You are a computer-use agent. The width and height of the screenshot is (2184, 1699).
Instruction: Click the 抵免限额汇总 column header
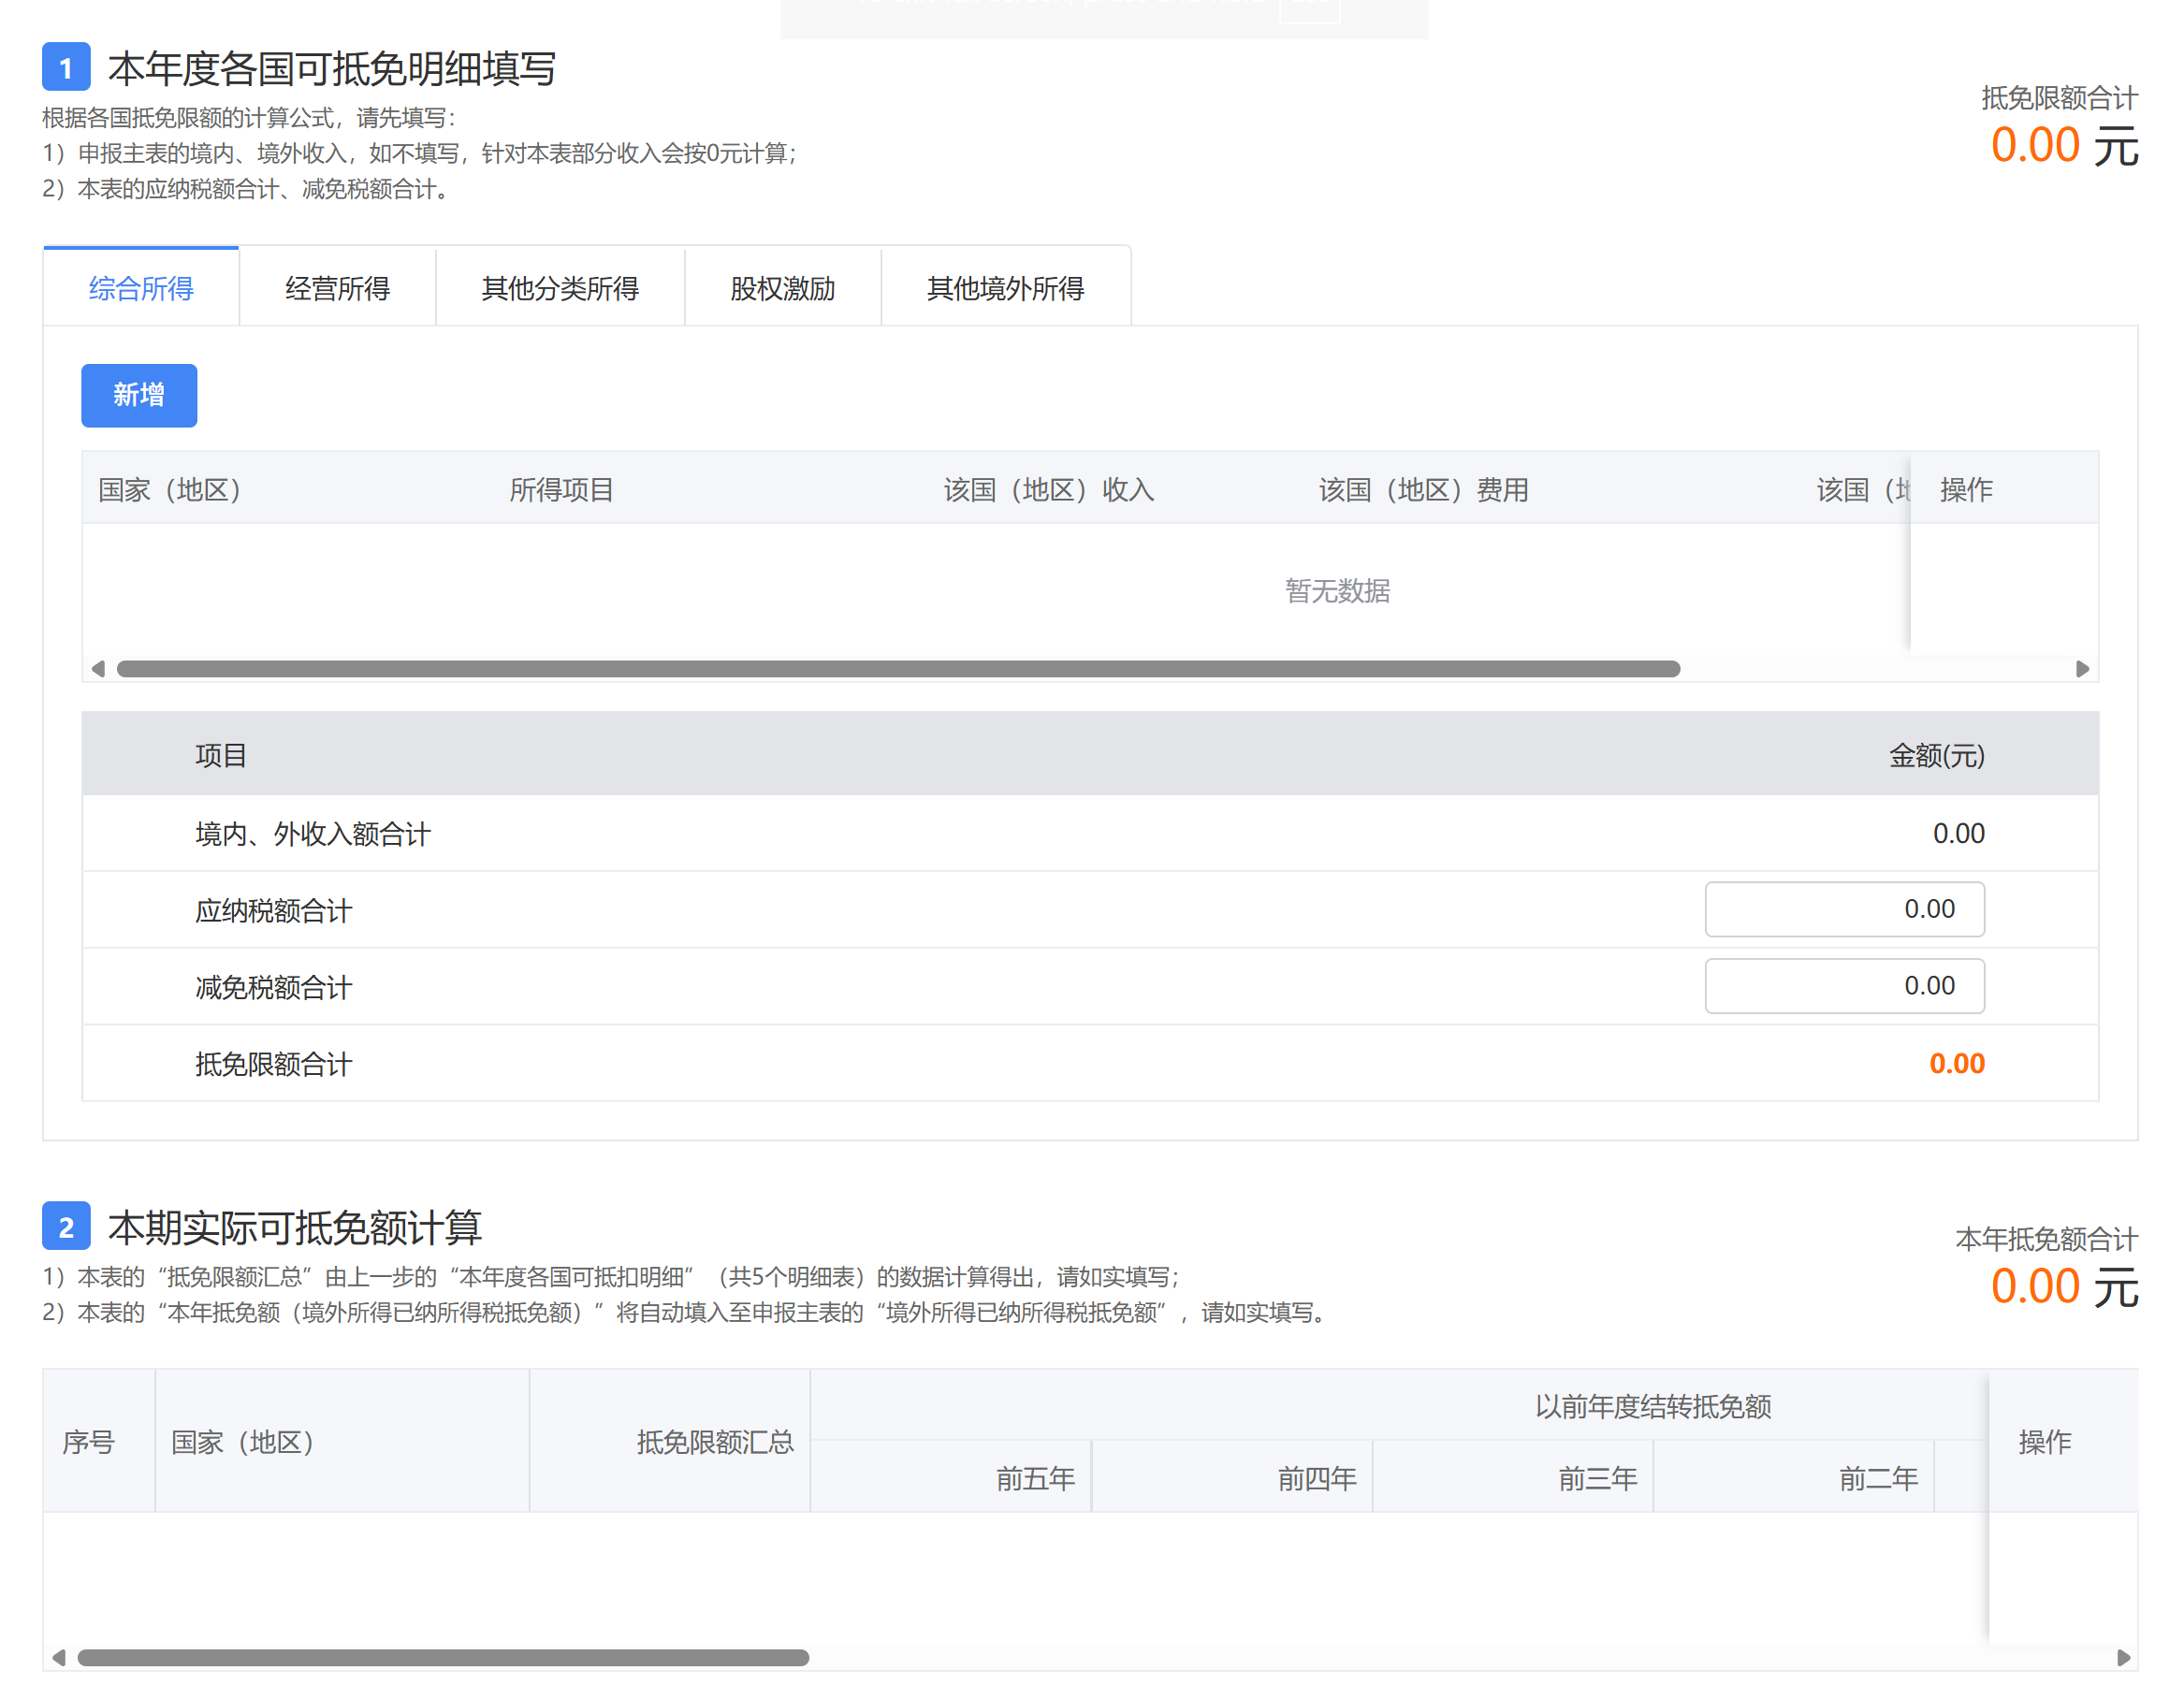(x=715, y=1441)
